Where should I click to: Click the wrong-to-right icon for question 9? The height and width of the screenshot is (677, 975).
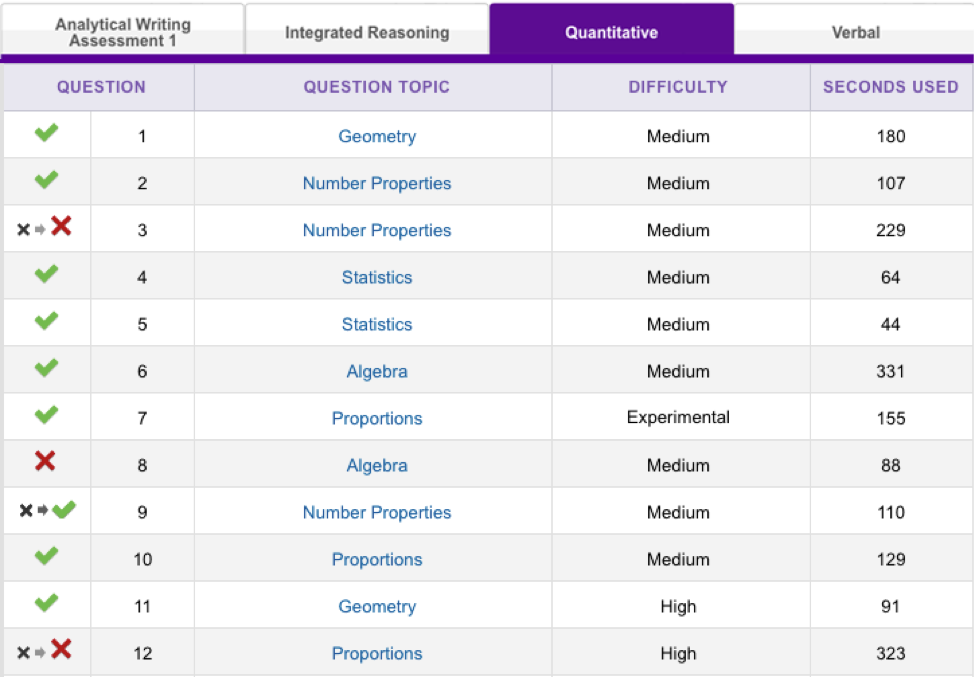[x=46, y=511]
